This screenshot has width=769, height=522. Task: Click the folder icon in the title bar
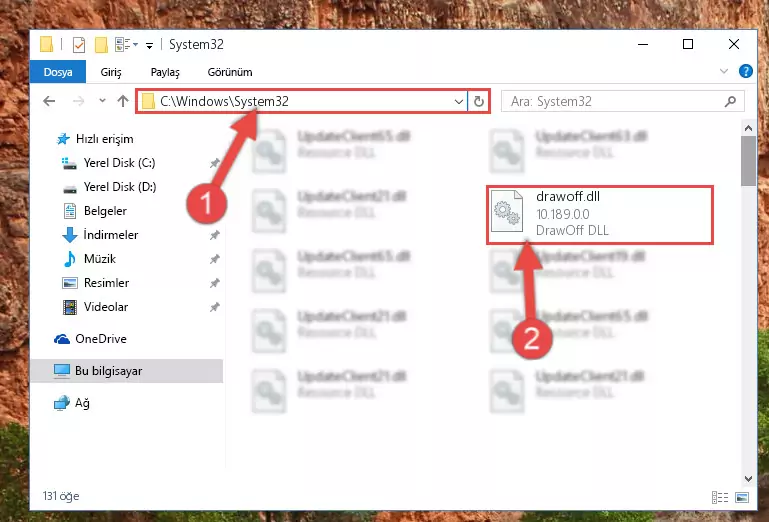tap(47, 45)
